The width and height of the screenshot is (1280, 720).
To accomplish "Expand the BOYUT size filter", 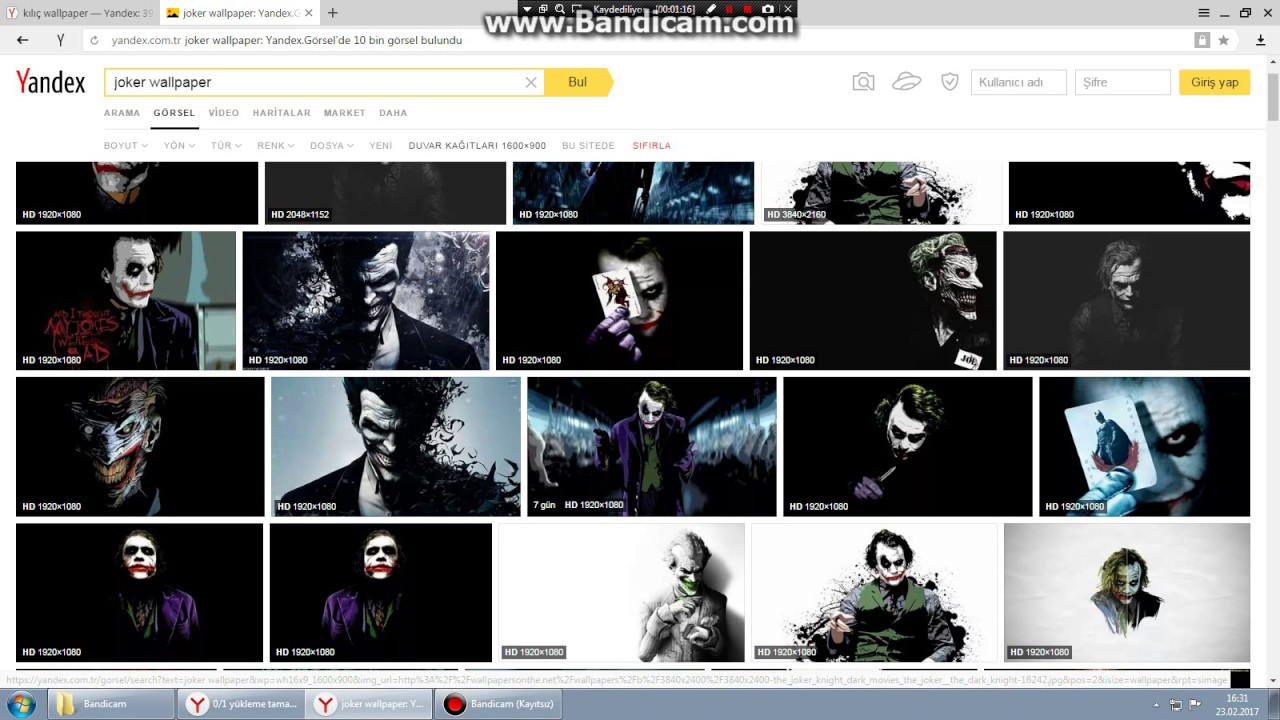I will 126,146.
